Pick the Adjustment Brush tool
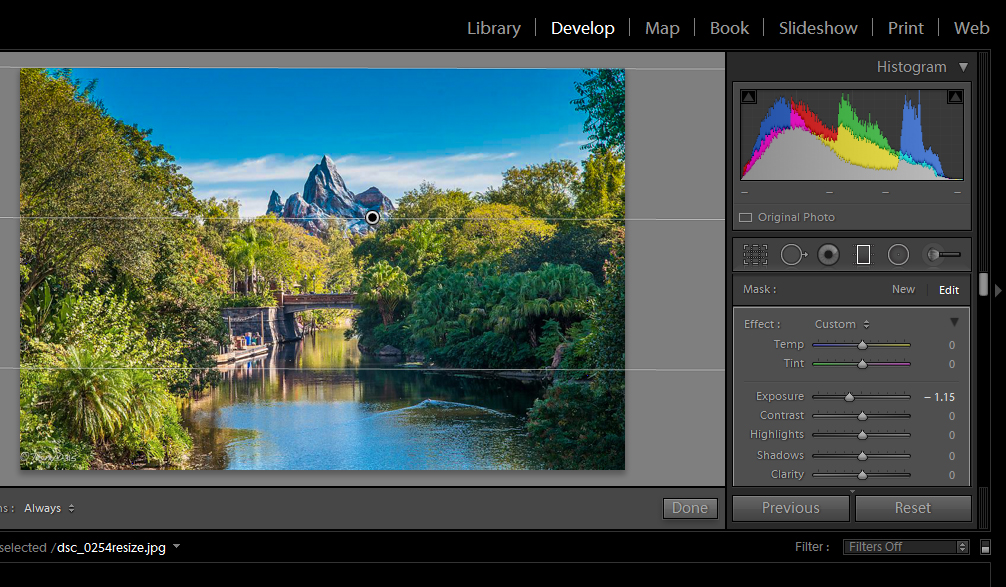Screen dimensions: 1006x587 [x=942, y=255]
